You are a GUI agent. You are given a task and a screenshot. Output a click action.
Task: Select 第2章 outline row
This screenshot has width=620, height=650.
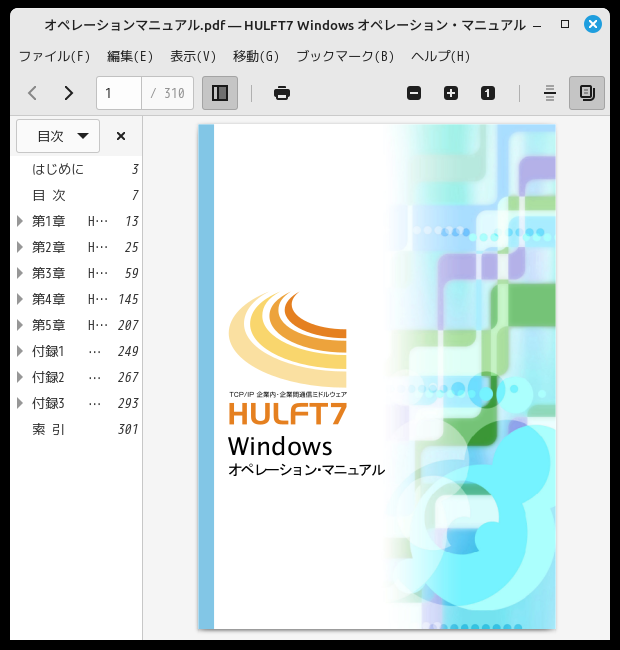[x=77, y=247]
